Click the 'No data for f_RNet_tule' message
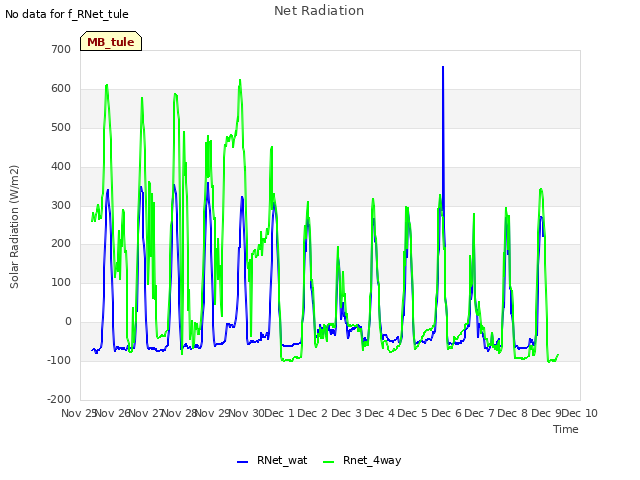The image size is (640, 480). pyautogui.click(x=67, y=14)
